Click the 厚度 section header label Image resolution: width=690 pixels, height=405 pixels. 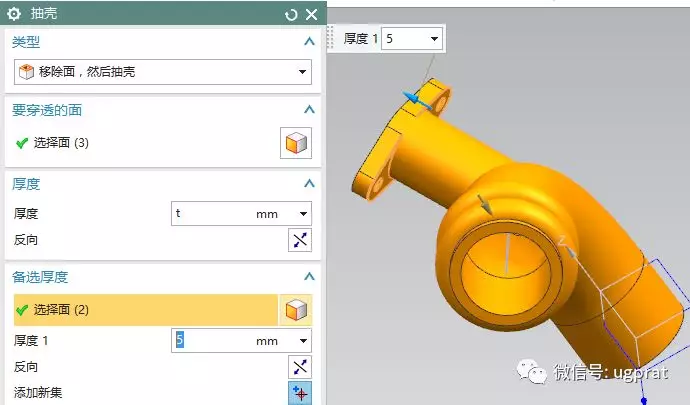tap(26, 184)
